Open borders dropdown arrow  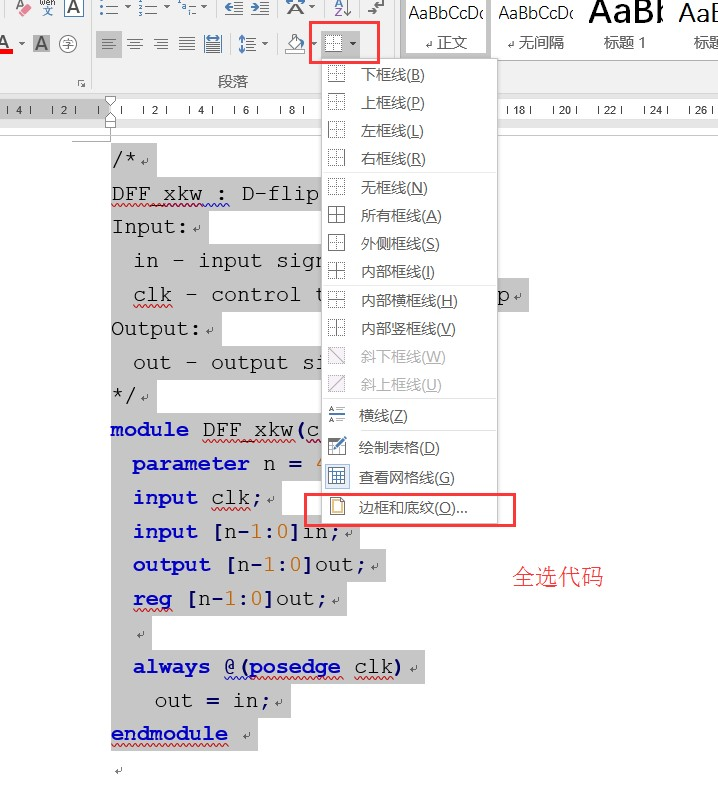[x=353, y=43]
